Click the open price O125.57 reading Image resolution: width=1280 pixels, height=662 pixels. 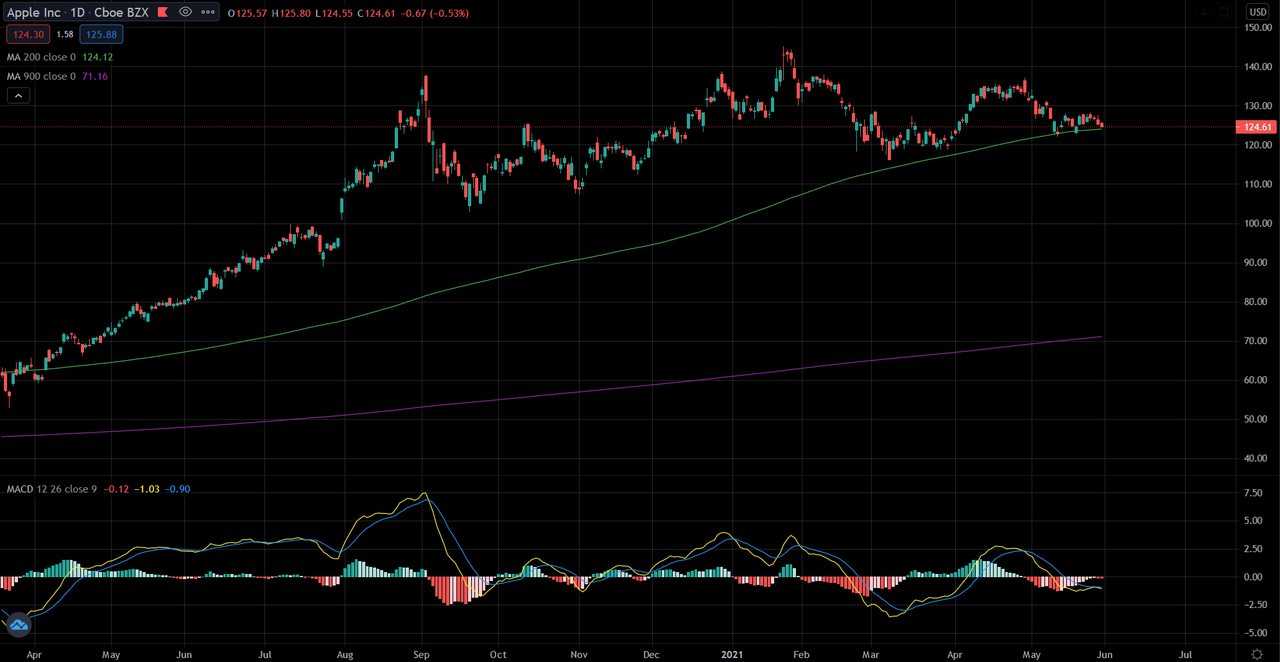point(249,13)
